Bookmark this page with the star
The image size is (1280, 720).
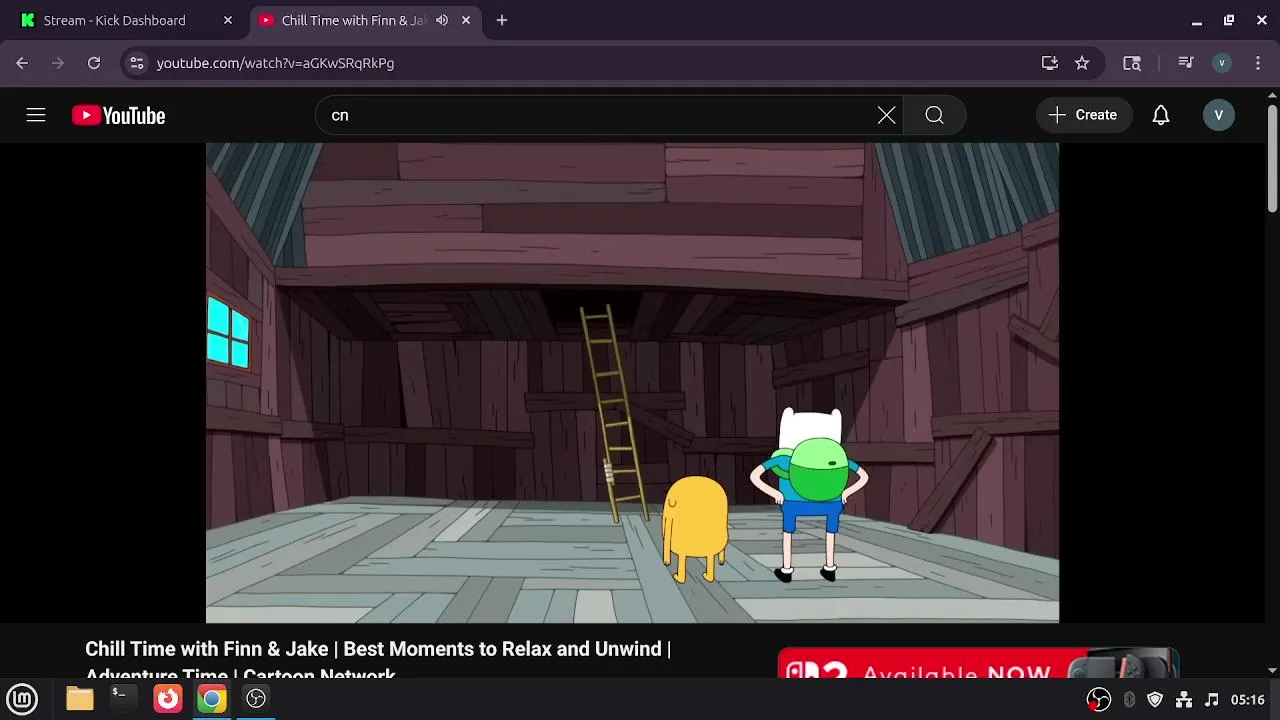point(1082,63)
